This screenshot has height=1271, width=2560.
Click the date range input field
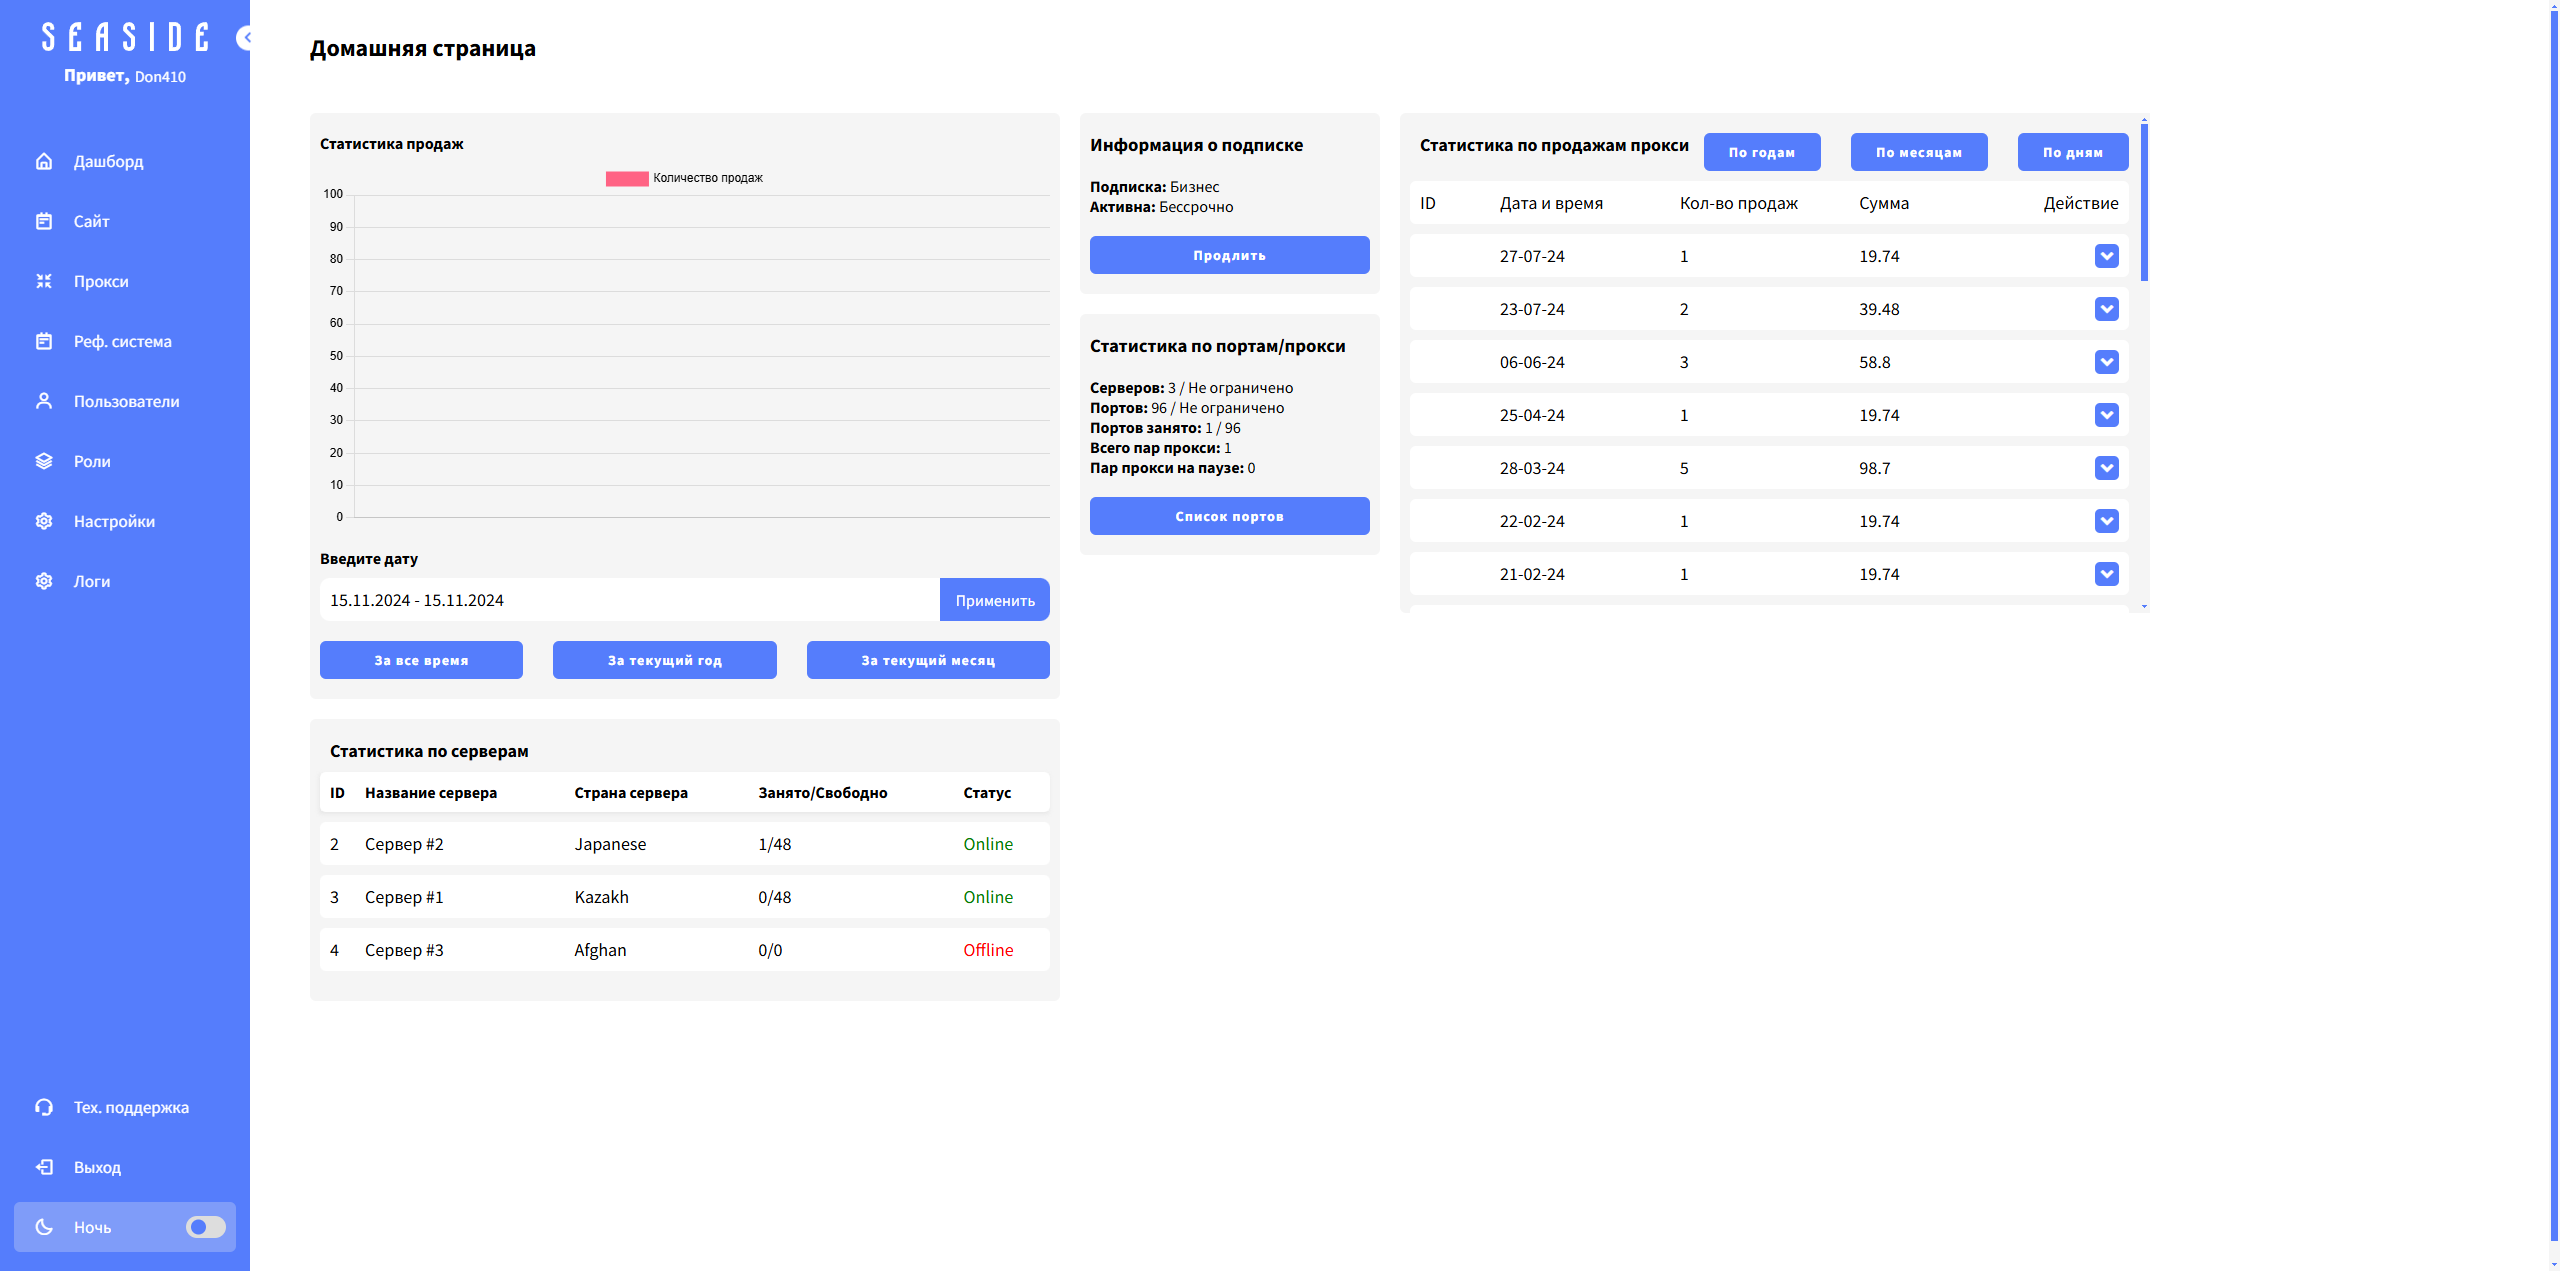629,600
